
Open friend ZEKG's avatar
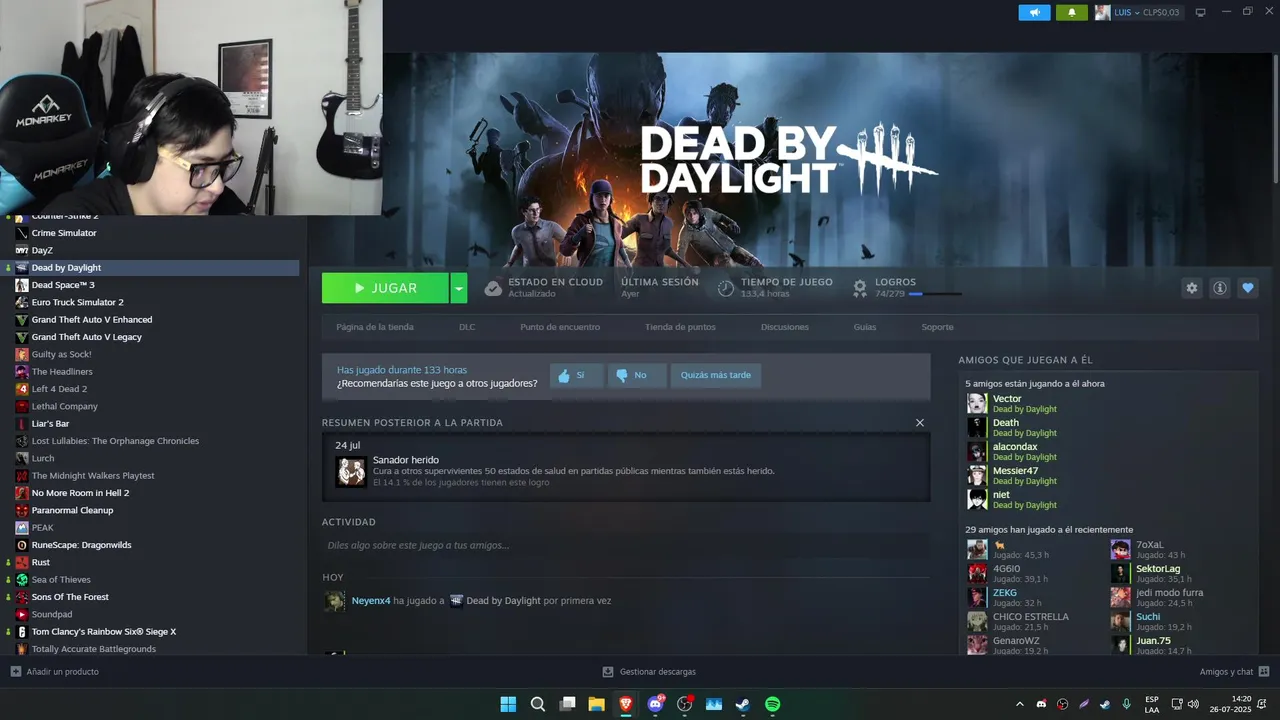point(977,597)
